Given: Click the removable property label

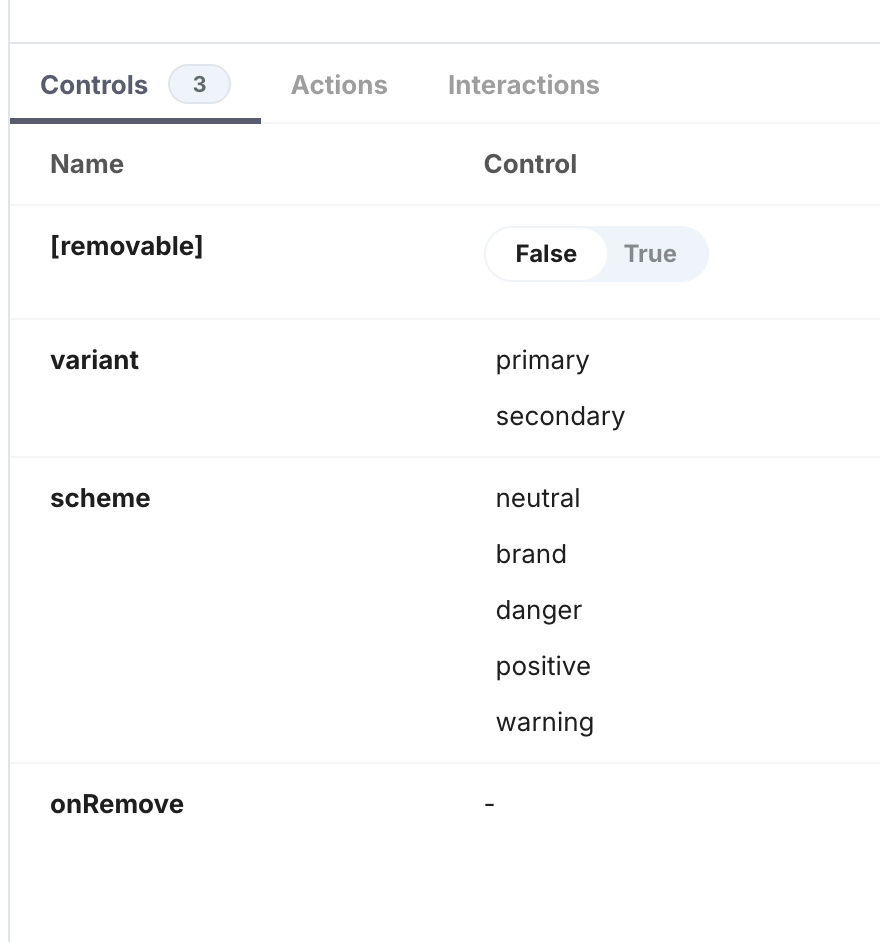Looking at the screenshot, I should click(x=127, y=246).
